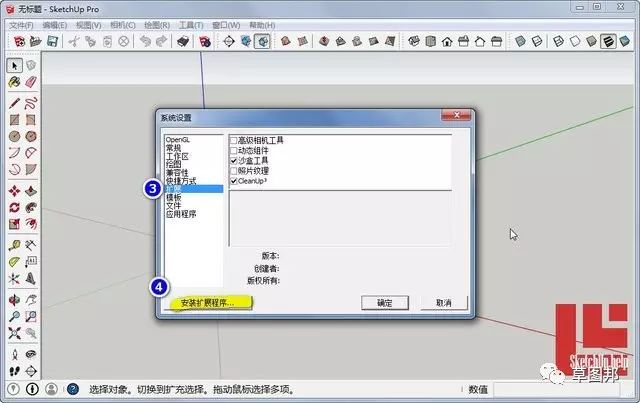This screenshot has height=403, width=640.
Task: Click the Iso view icon
Action: point(414,41)
